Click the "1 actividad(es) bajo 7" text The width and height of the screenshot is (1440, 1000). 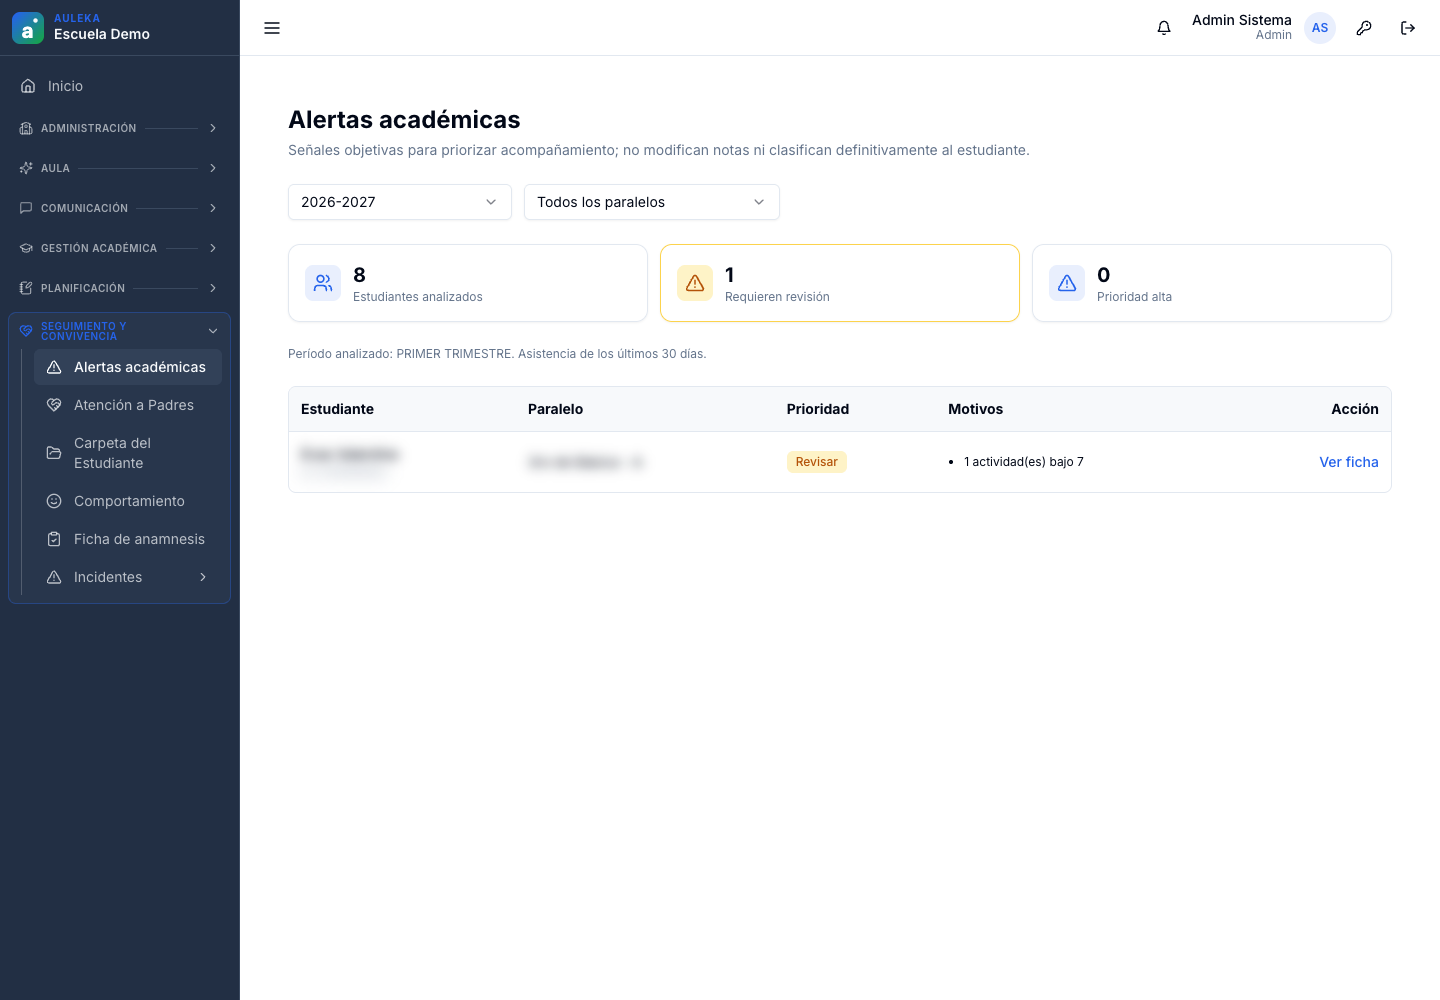click(1024, 462)
